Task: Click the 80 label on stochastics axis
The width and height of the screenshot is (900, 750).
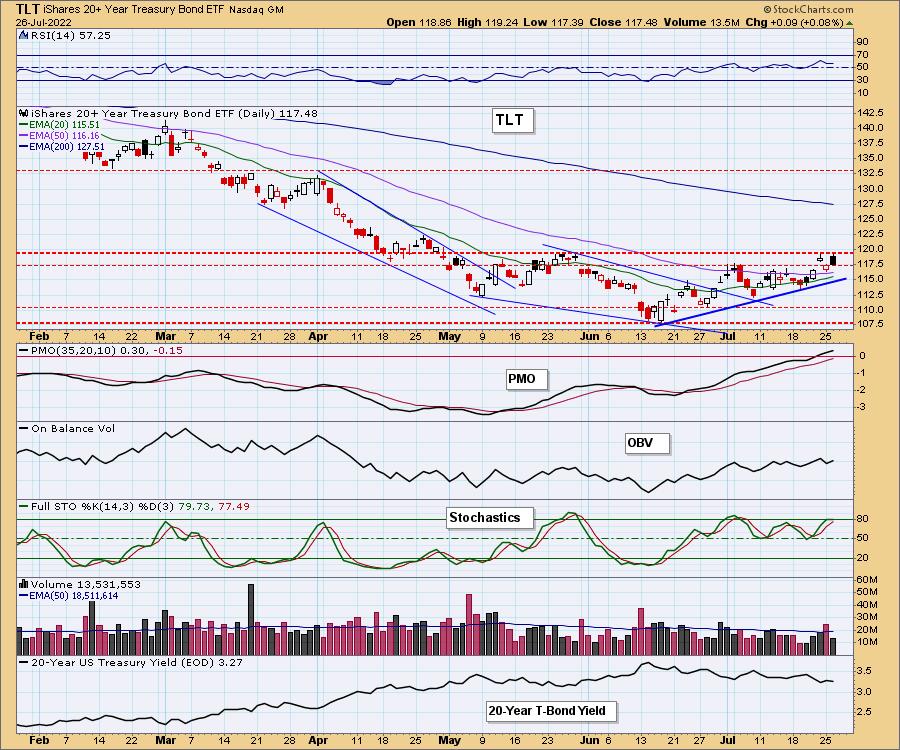Action: 863,519
